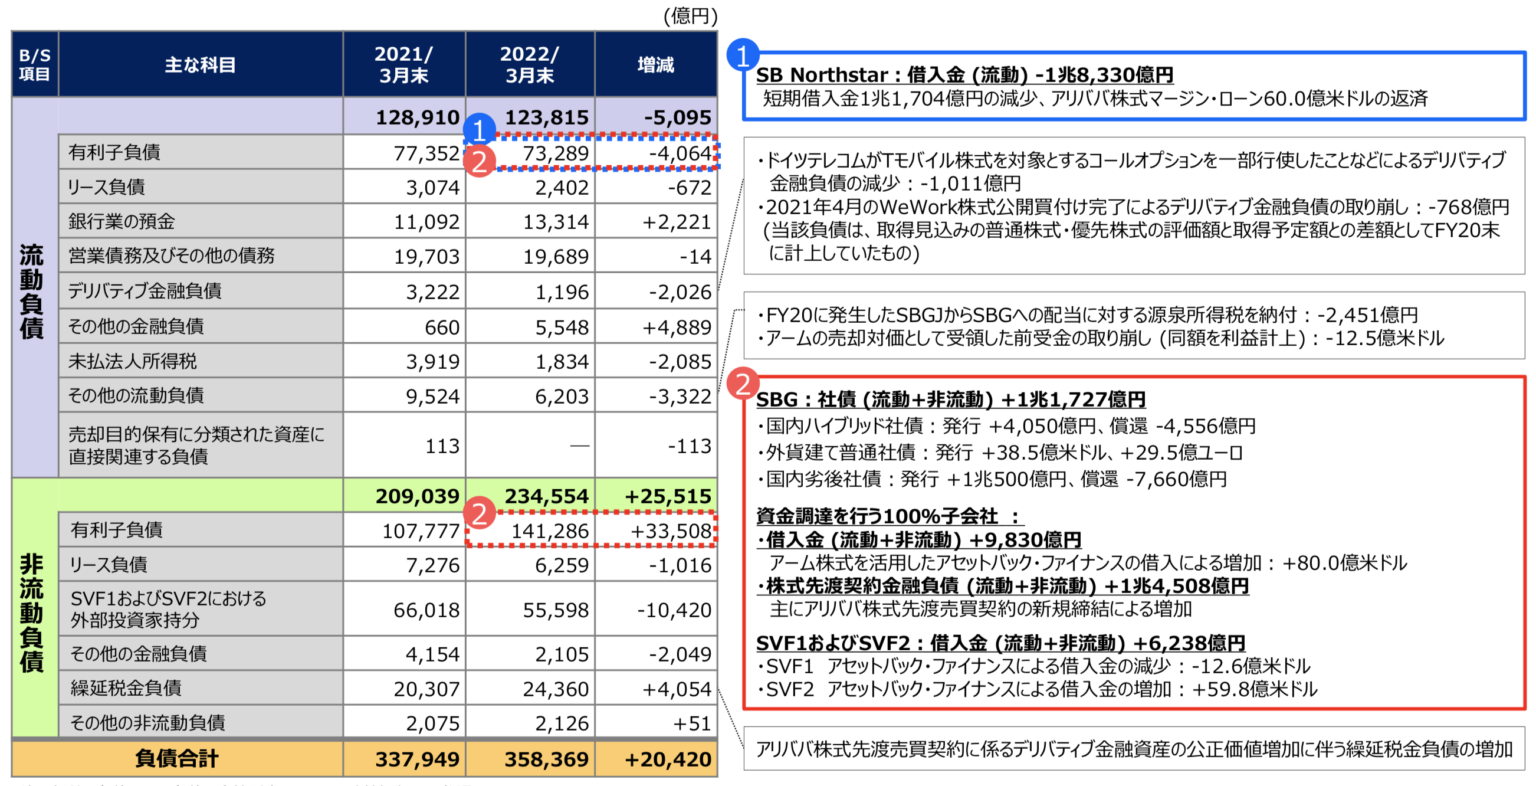
Task: Click the "2022/3月末" column header
Action: click(x=530, y=65)
